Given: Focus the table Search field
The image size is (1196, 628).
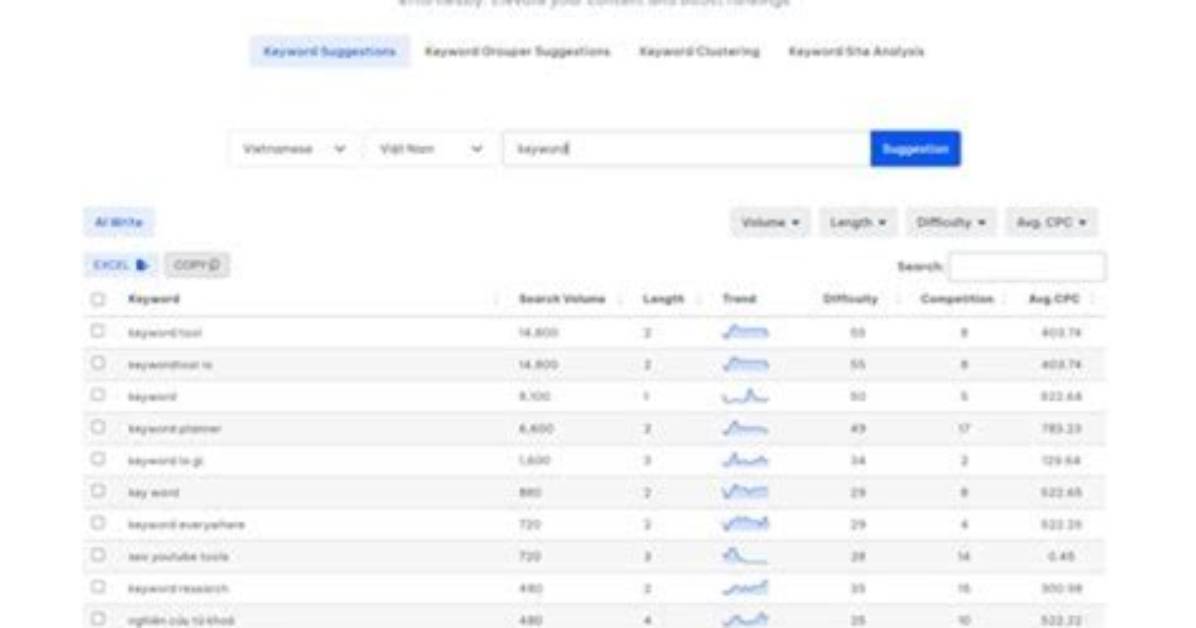Looking at the screenshot, I should (1027, 266).
